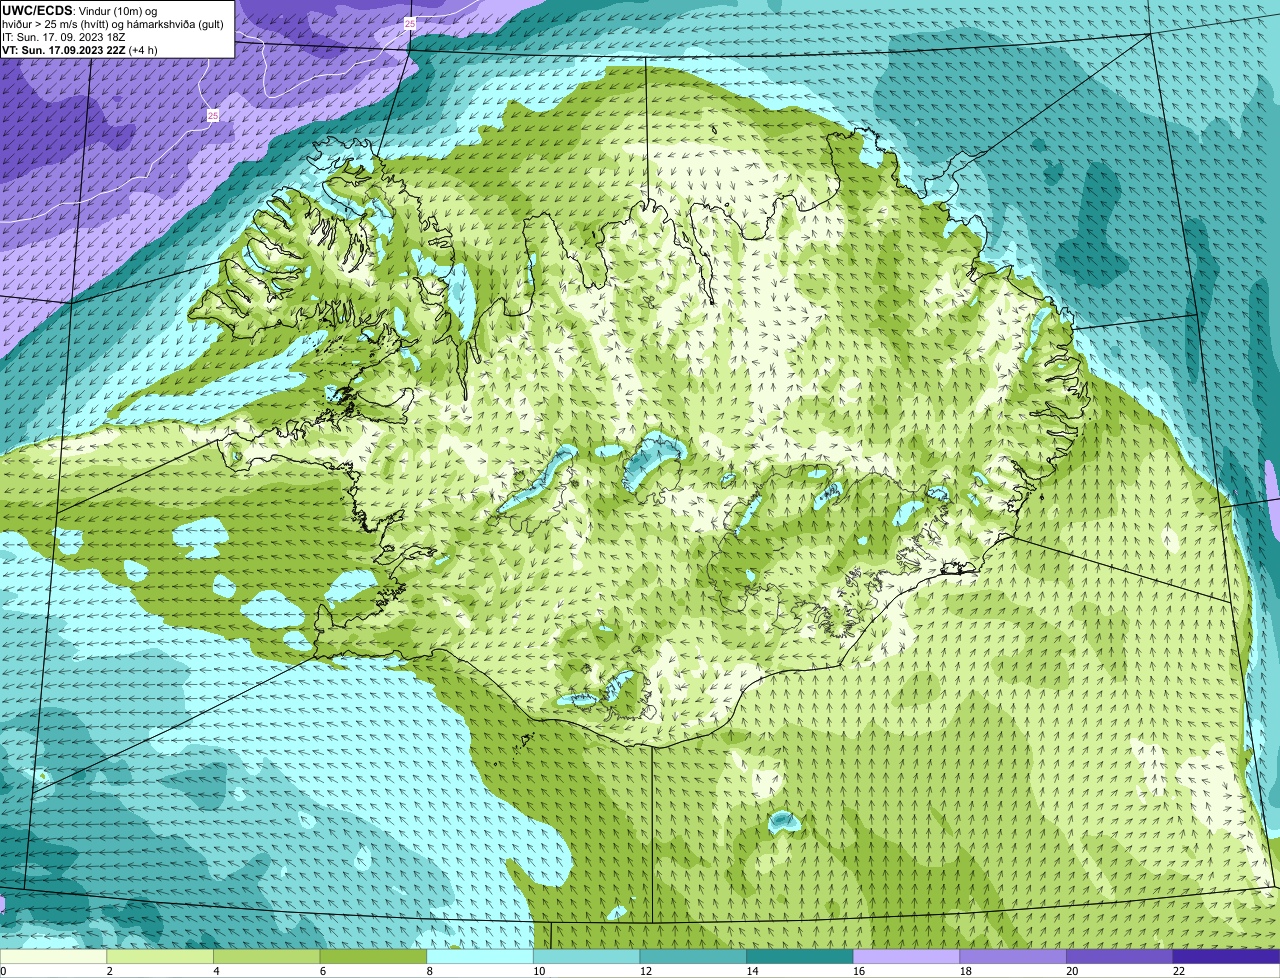Click the 18–20 m/s purple legend swatch
Viewport: 1280px width, 978px height.
1013,956
